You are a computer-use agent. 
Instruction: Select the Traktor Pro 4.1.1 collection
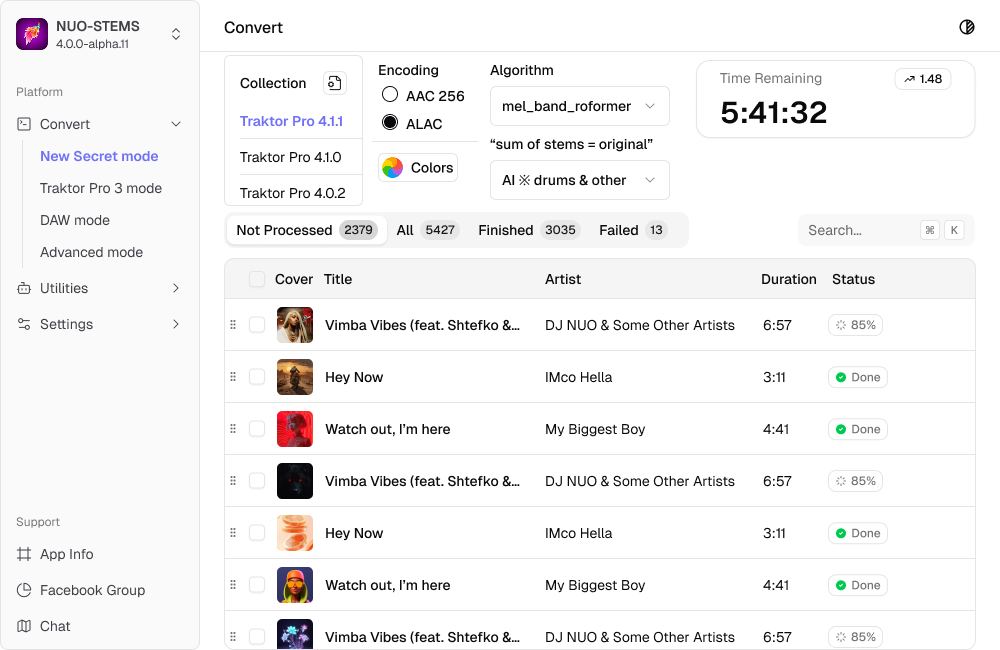293,121
